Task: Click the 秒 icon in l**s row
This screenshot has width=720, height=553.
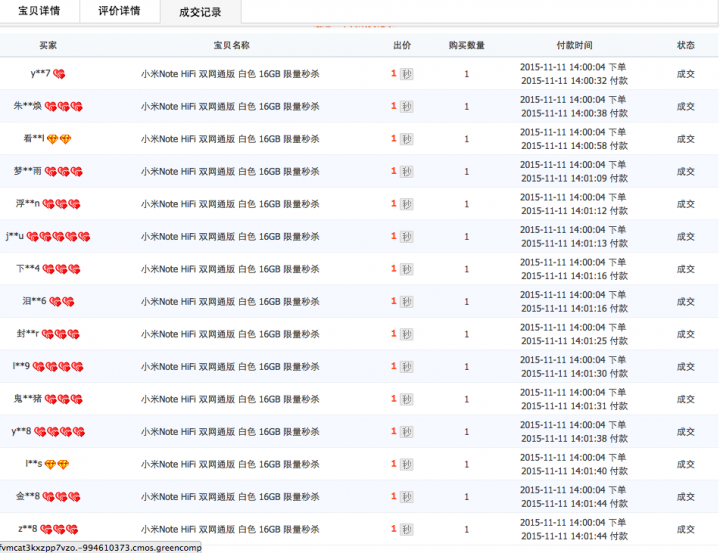Action: [x=406, y=464]
